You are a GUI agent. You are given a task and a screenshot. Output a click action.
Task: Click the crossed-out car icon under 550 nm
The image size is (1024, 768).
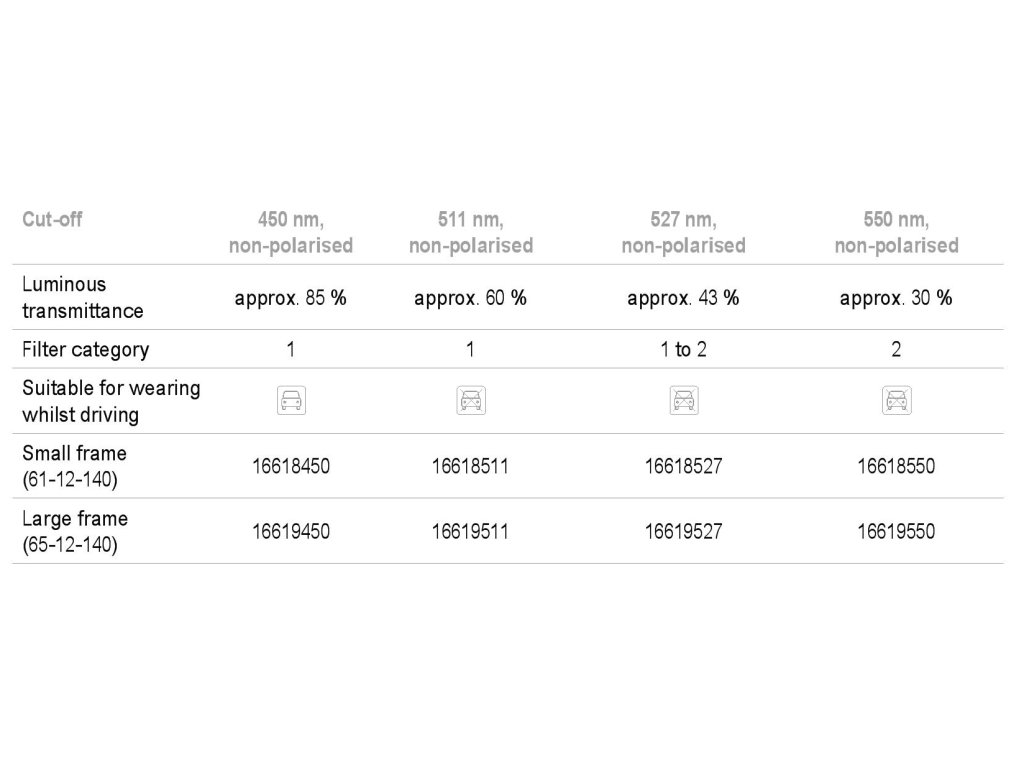coord(896,401)
